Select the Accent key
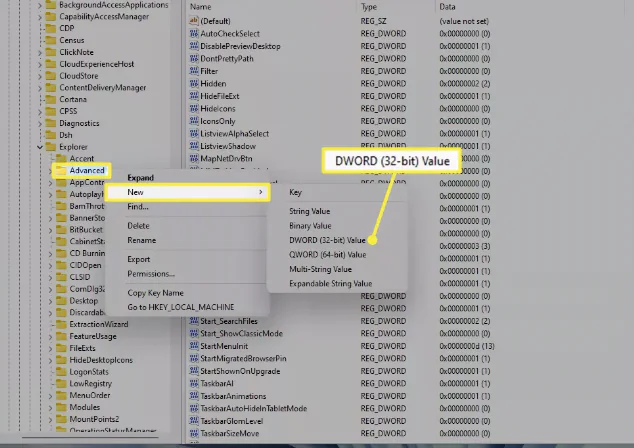Viewport: 634px width, 448px height. coord(82,159)
